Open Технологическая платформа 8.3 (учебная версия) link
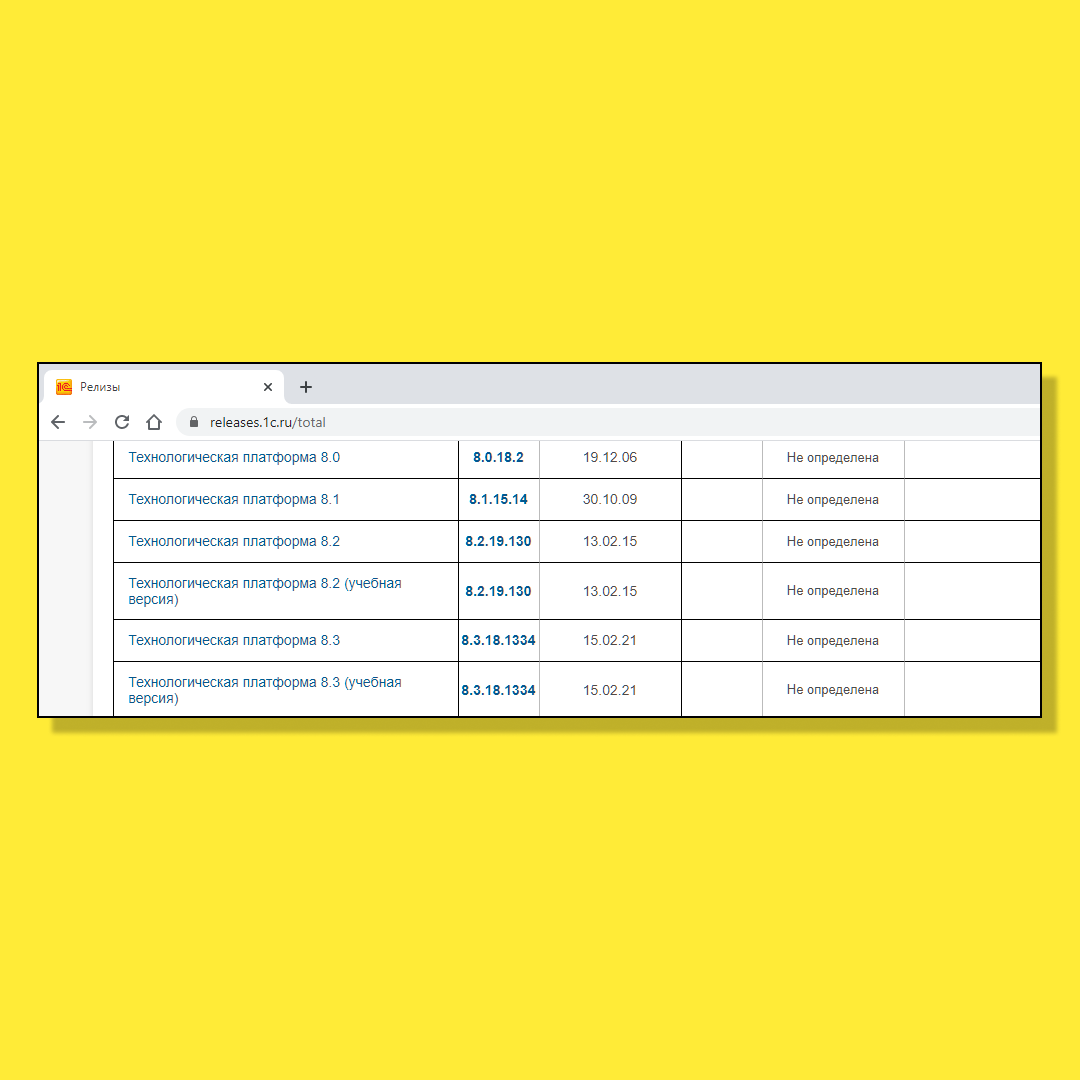1080x1080 pixels. pos(264,690)
